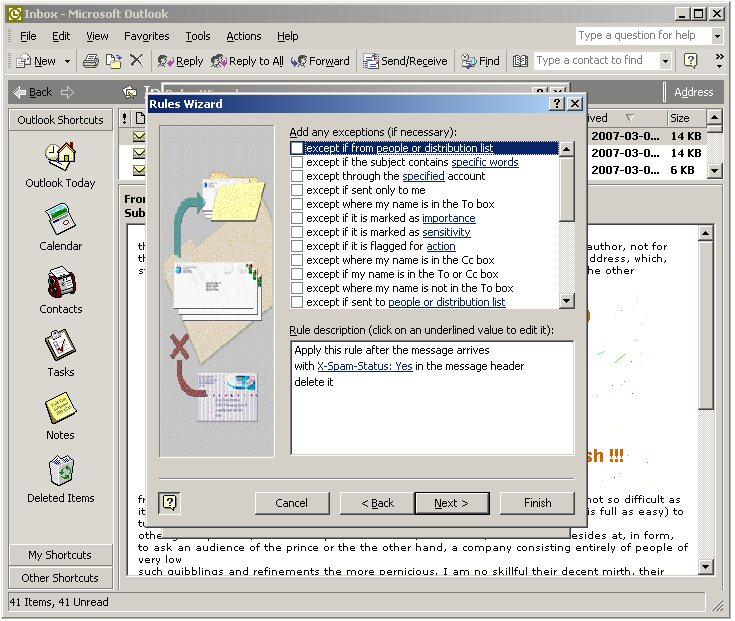Image resolution: width=735 pixels, height=621 pixels.
Task: Open the Calendar shortcut
Action: click(x=60, y=228)
